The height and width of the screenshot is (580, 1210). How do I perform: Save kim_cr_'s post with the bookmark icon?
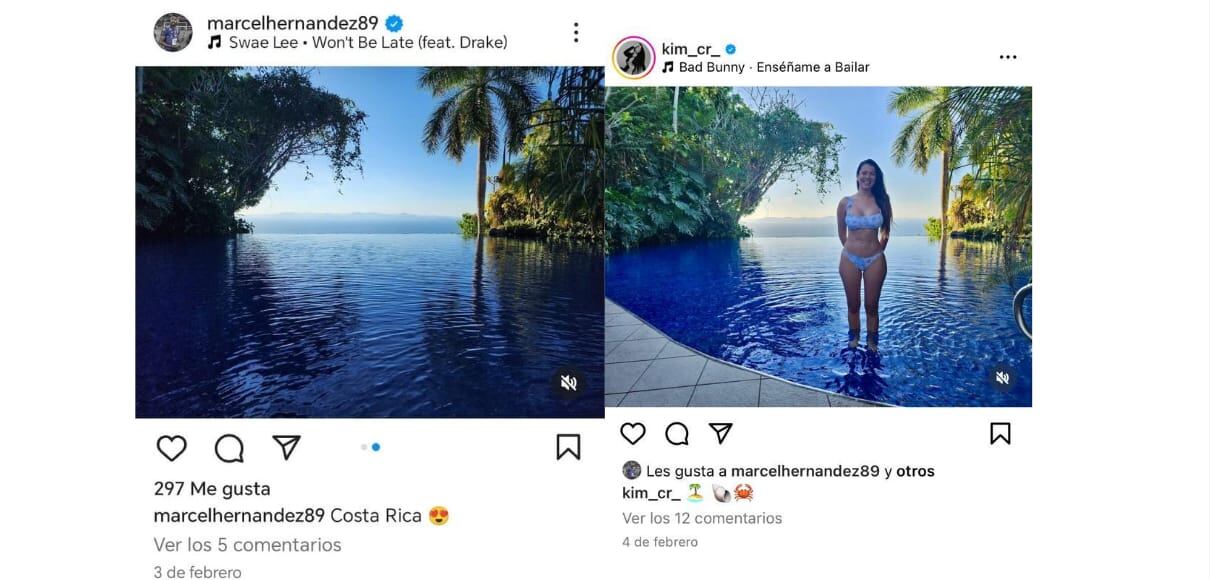click(999, 431)
